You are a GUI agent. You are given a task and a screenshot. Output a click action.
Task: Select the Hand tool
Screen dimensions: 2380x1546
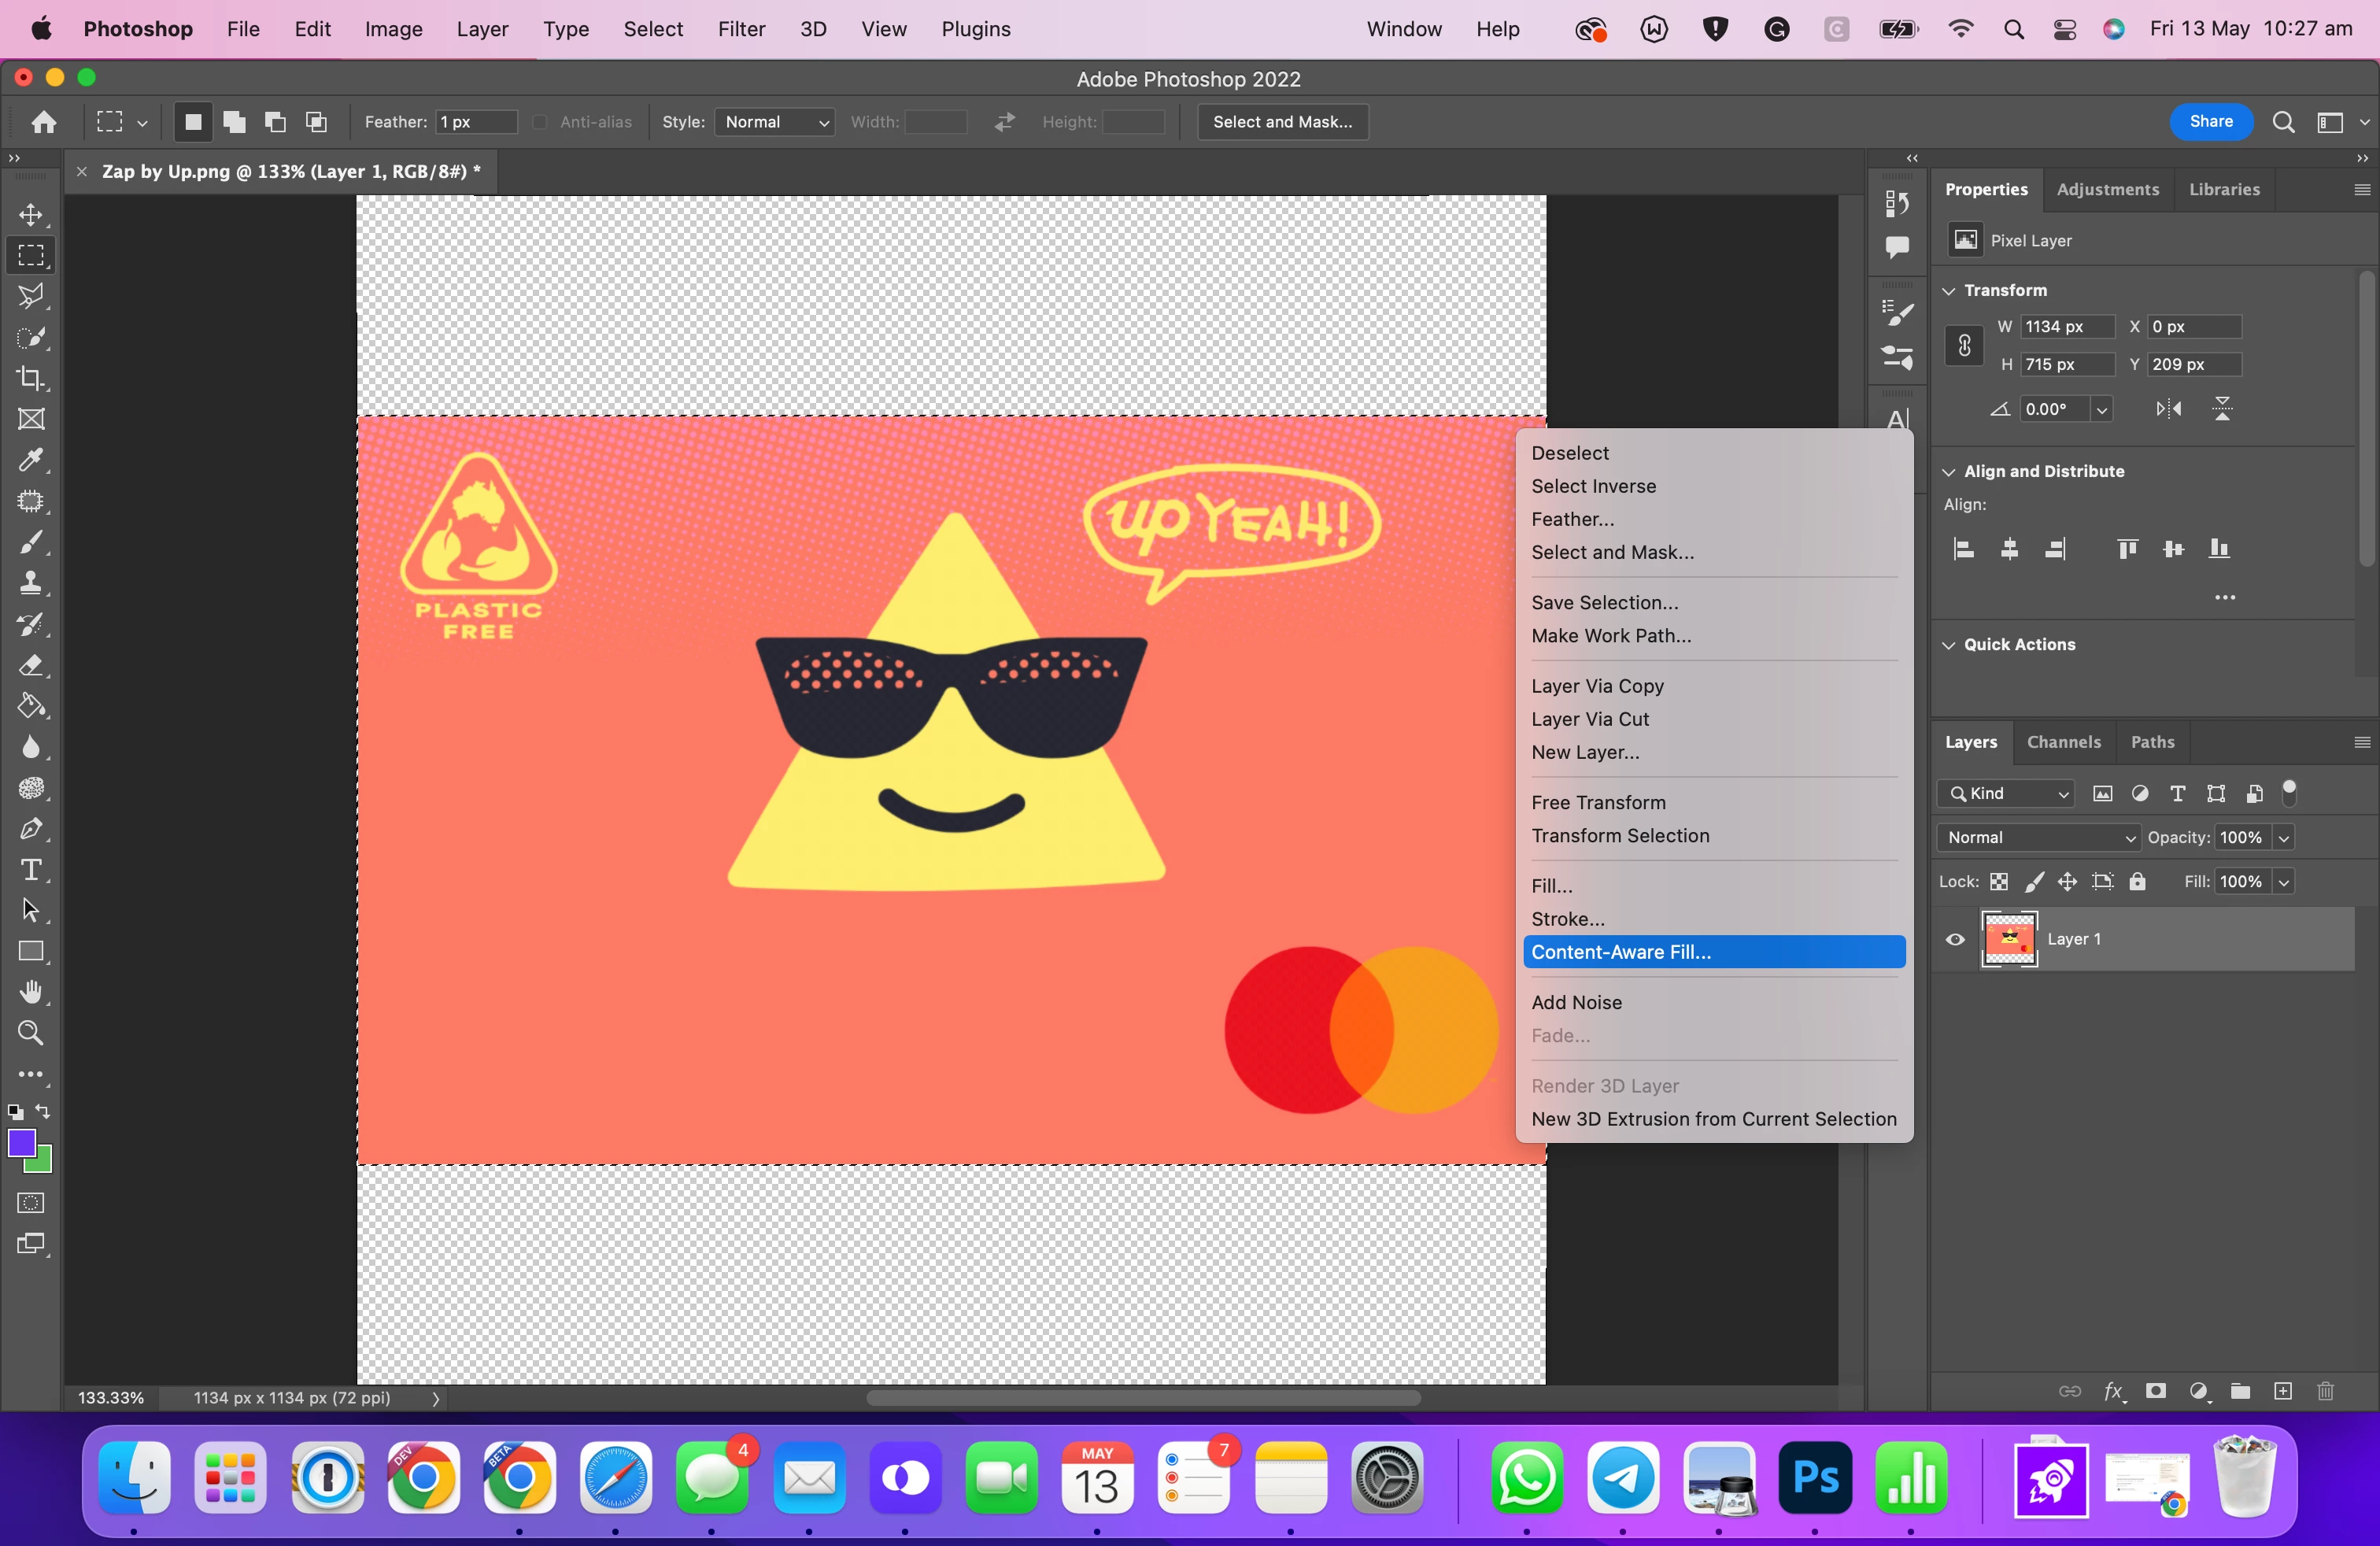click(x=31, y=992)
